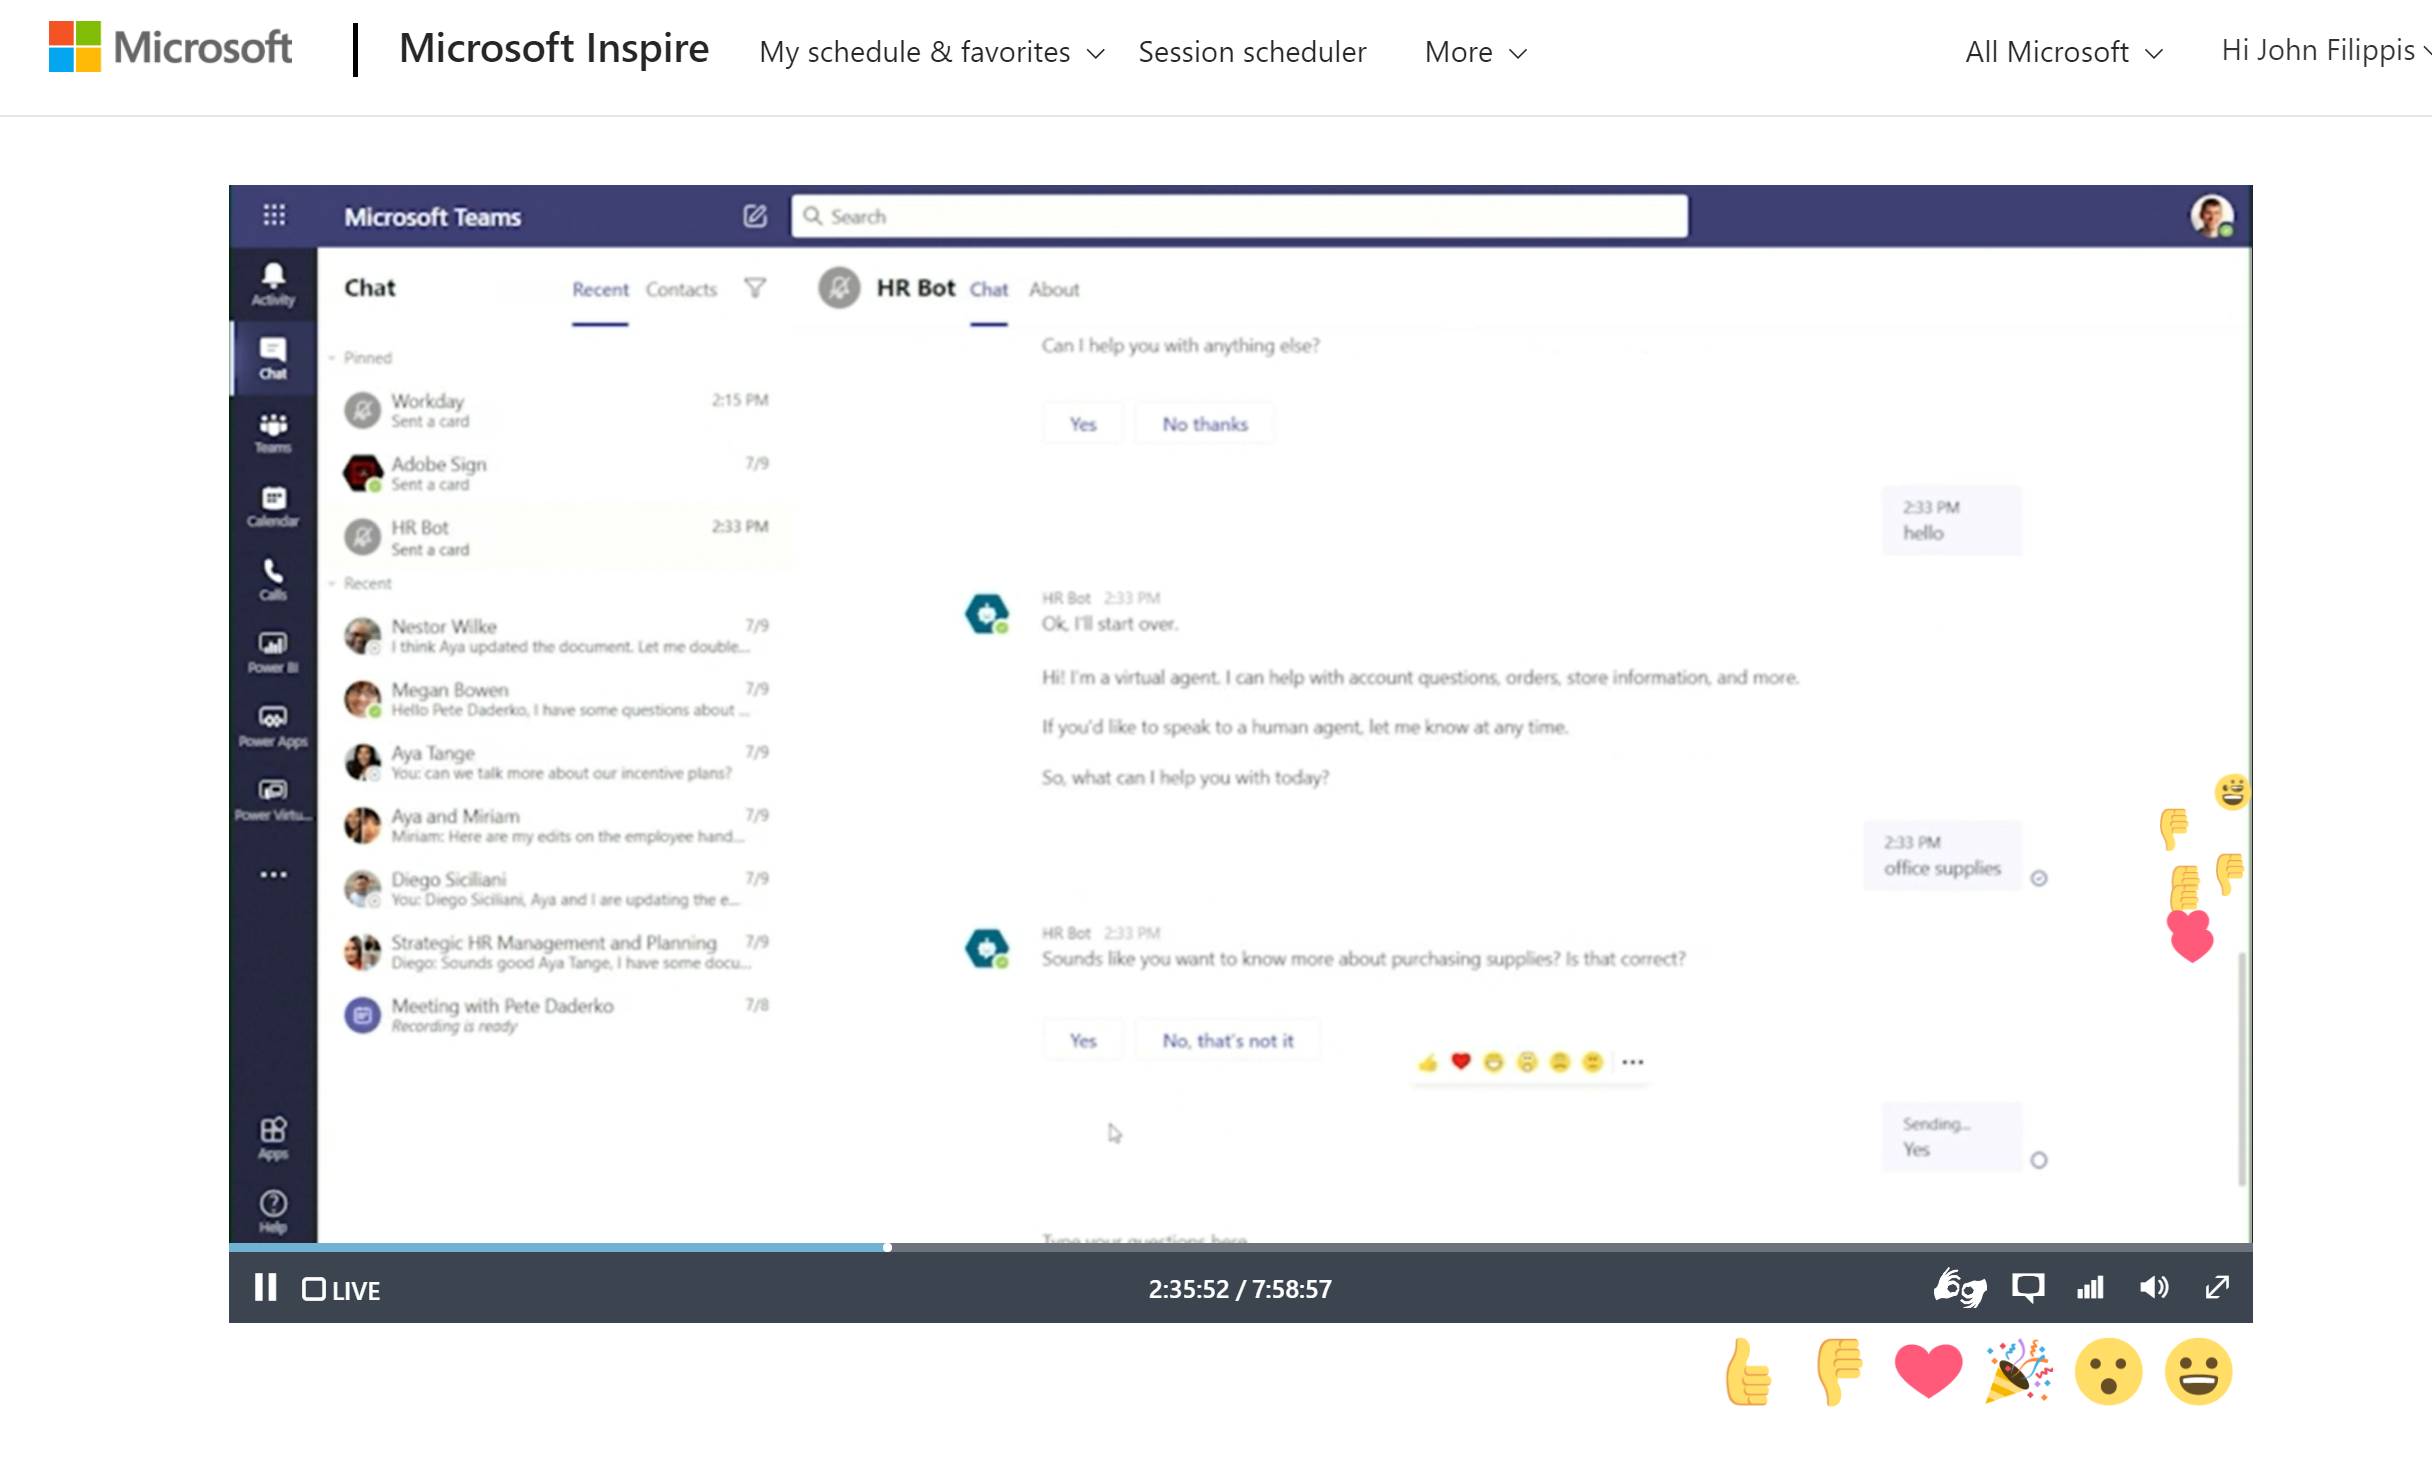This screenshot has width=2432, height=1476.
Task: Send a grinning face reaction
Action: coord(2198,1372)
